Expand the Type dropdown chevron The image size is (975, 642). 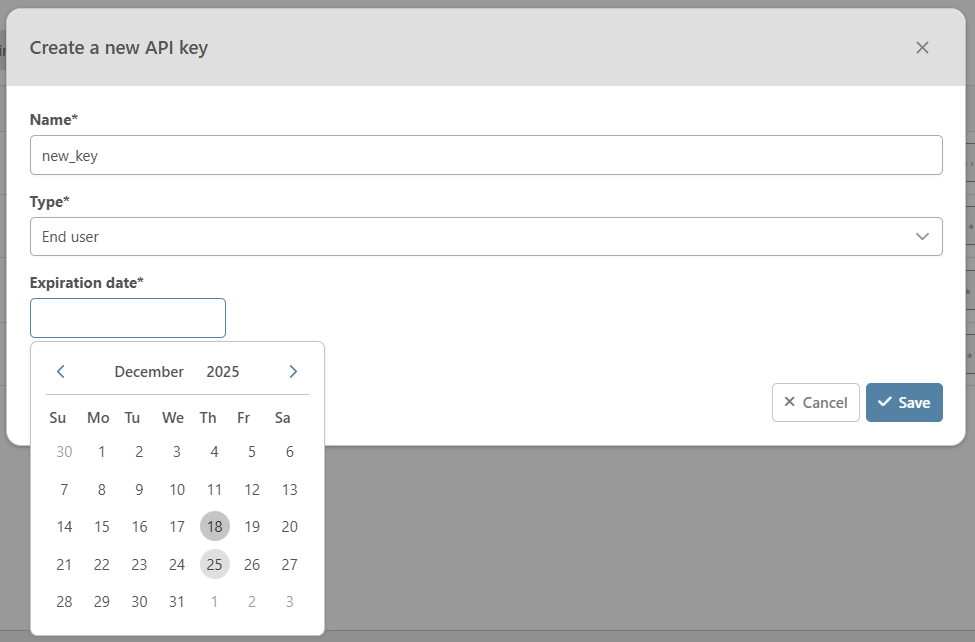point(922,237)
